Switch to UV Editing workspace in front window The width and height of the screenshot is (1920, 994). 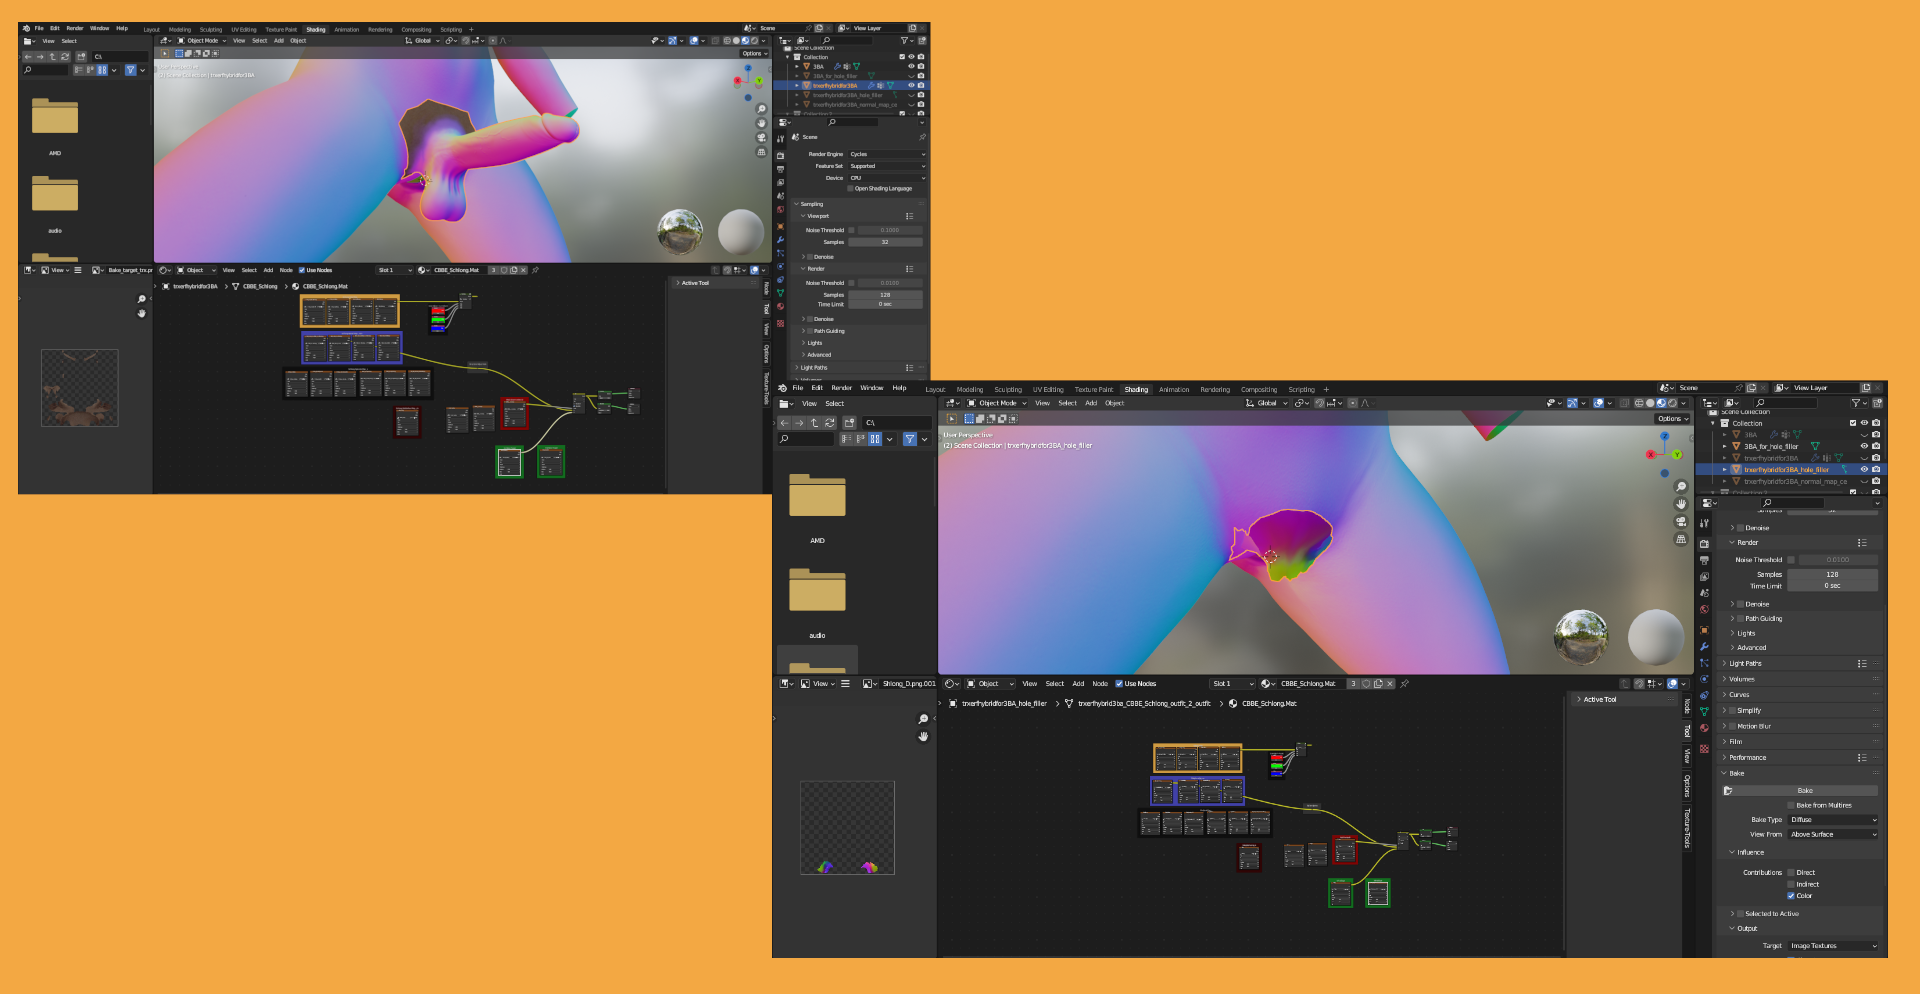click(1048, 390)
